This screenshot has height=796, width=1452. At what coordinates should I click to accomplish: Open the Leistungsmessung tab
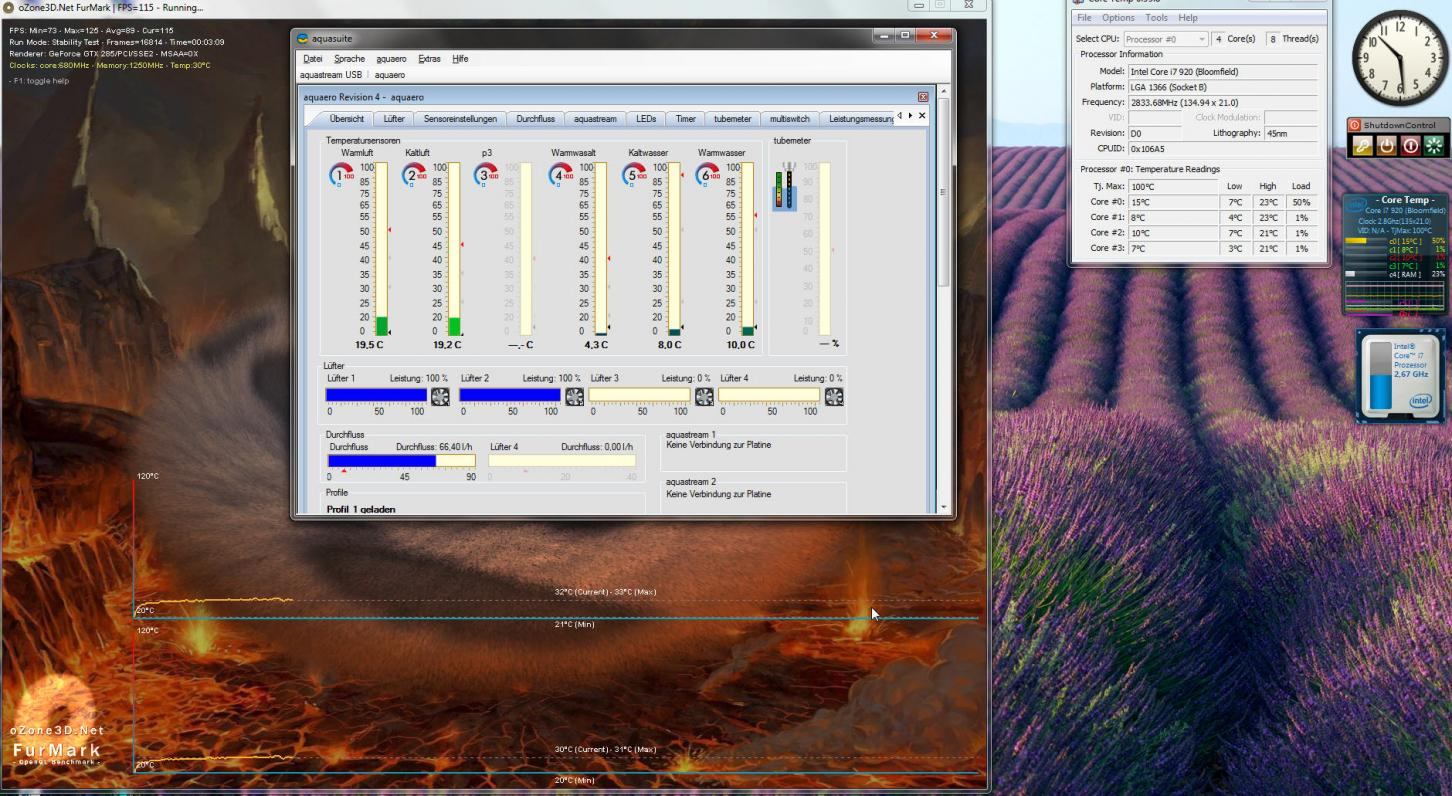(858, 118)
